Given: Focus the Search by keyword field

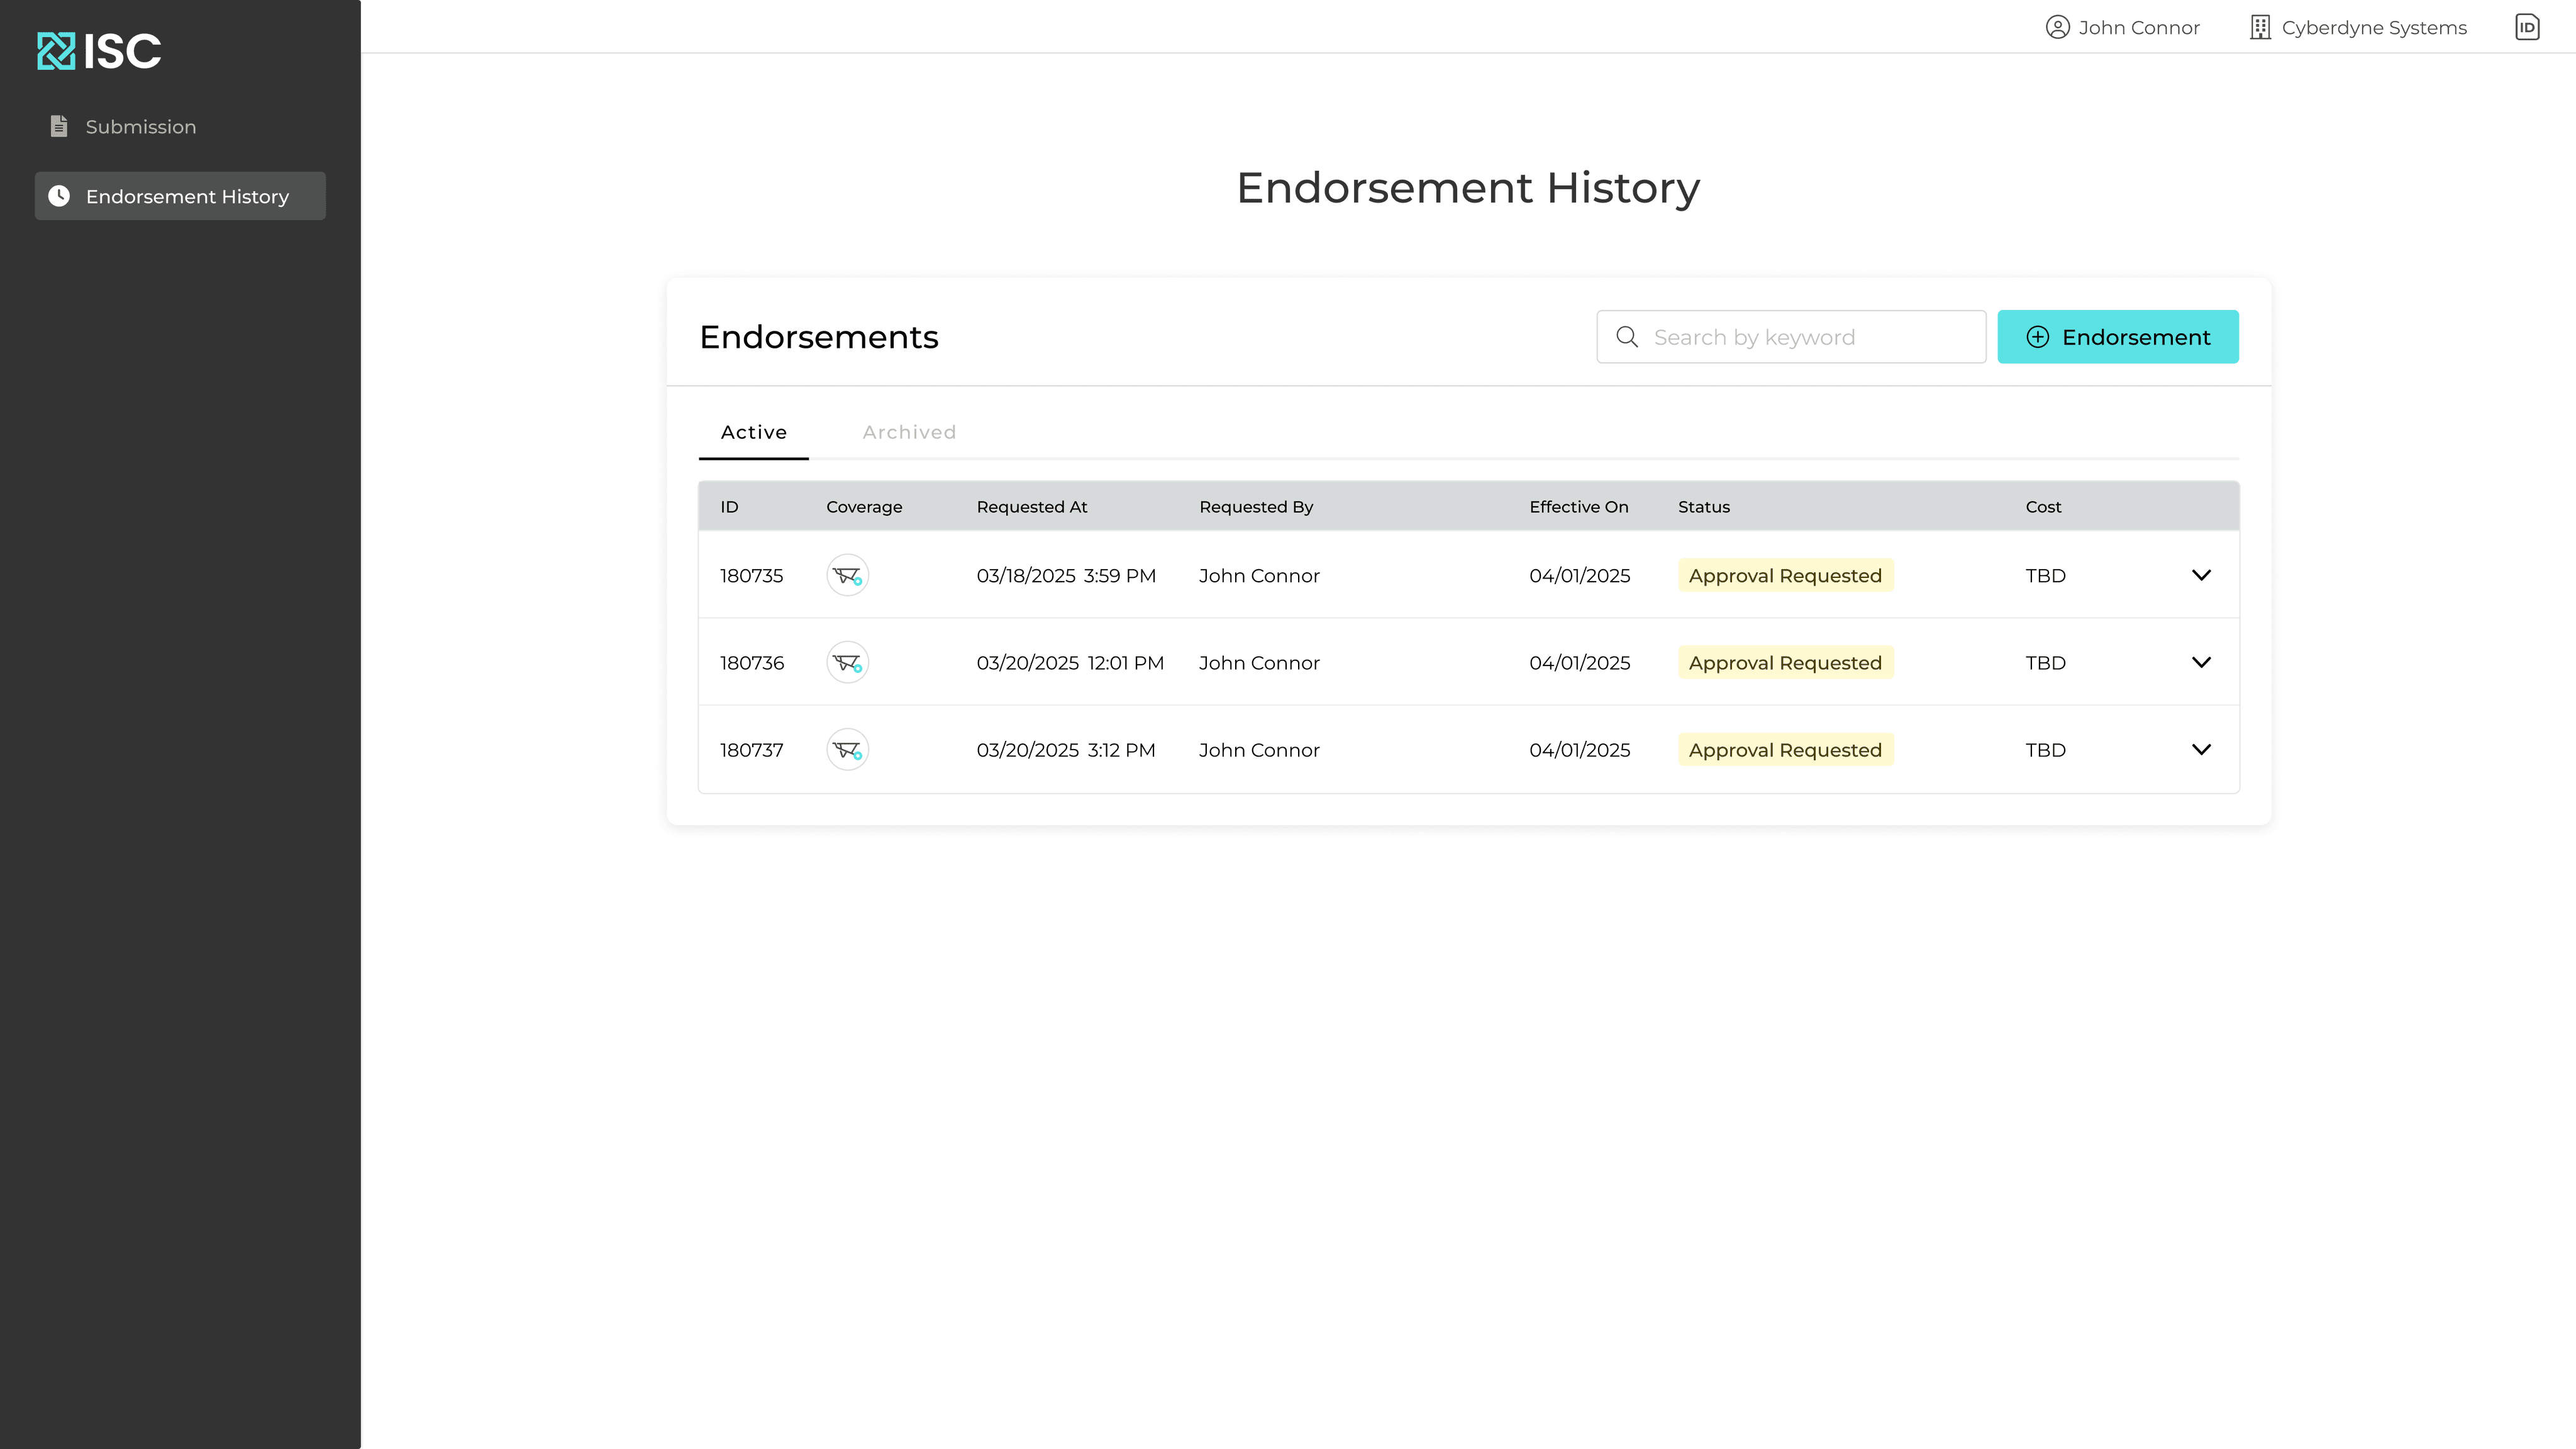Looking at the screenshot, I should click(x=1791, y=337).
